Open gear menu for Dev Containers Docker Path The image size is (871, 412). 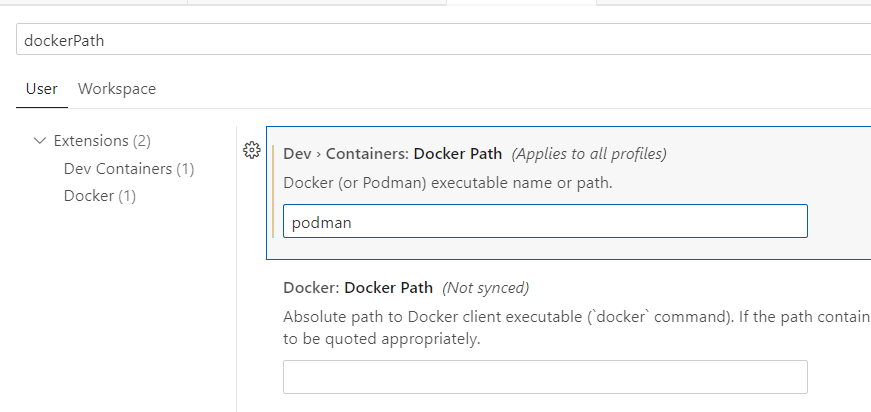click(252, 150)
